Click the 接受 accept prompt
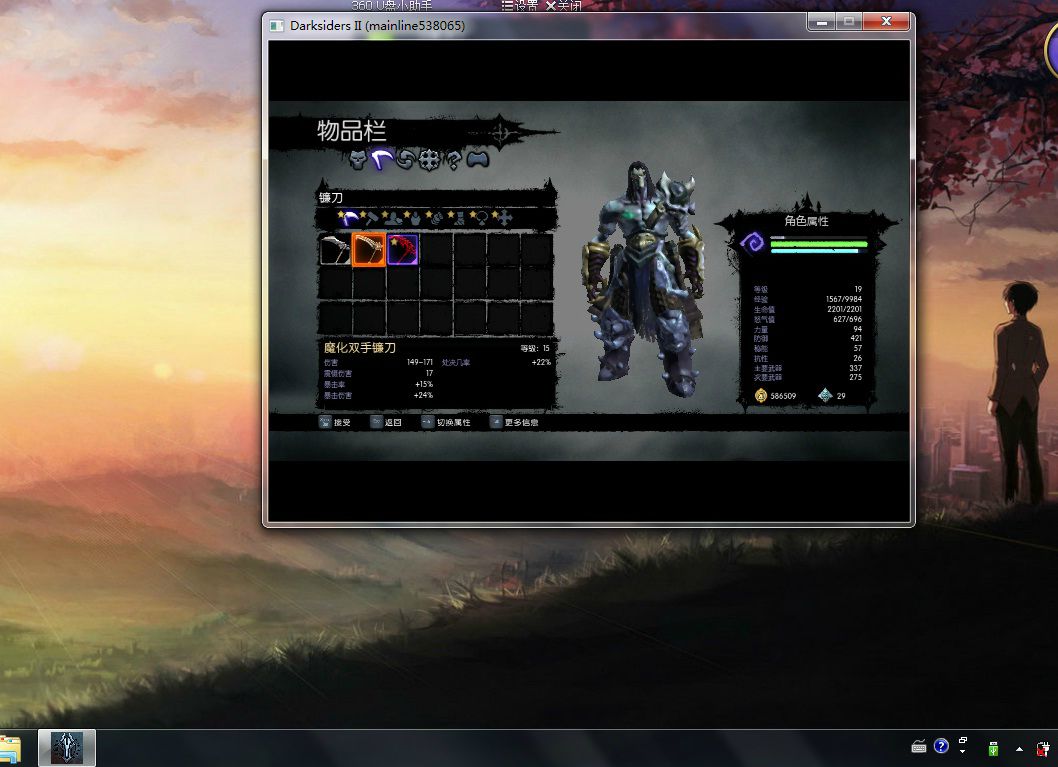 tap(335, 422)
